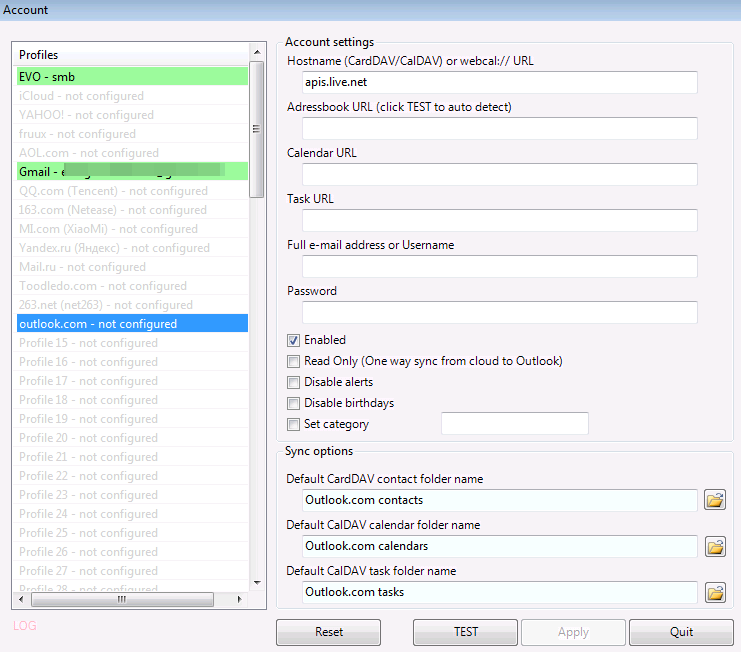Select the Gmail profile

pyautogui.click(x=132, y=172)
